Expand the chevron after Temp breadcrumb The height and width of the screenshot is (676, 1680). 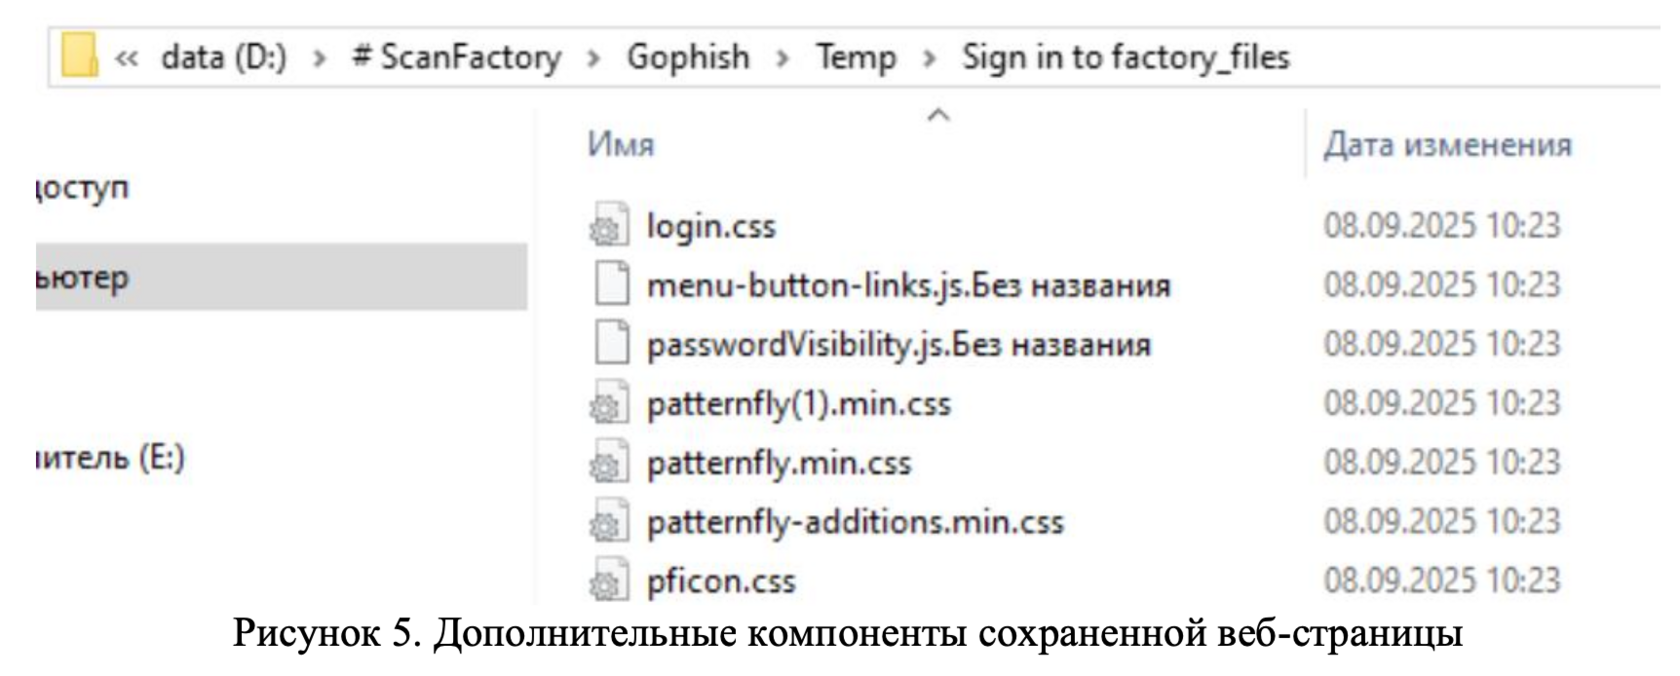pyautogui.click(x=929, y=58)
